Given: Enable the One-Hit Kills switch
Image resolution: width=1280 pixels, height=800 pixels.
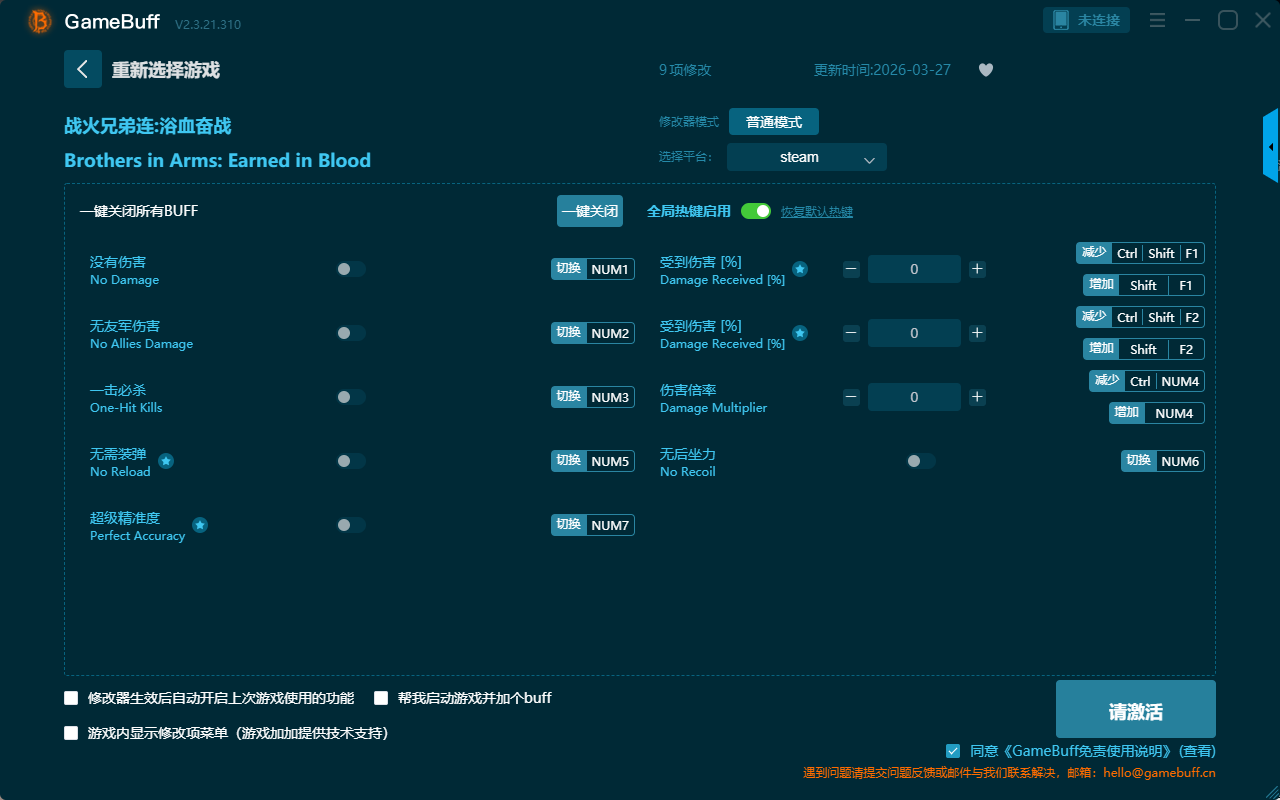Looking at the screenshot, I should tap(351, 397).
